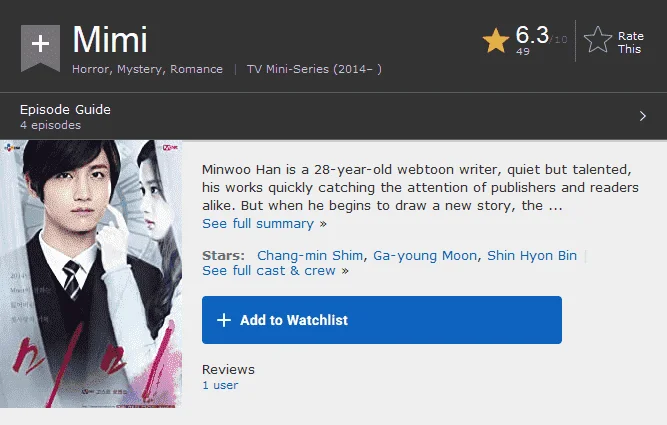Viewport: 667px width, 425px height.
Task: Open the 4 episodes list
Action: point(50,125)
